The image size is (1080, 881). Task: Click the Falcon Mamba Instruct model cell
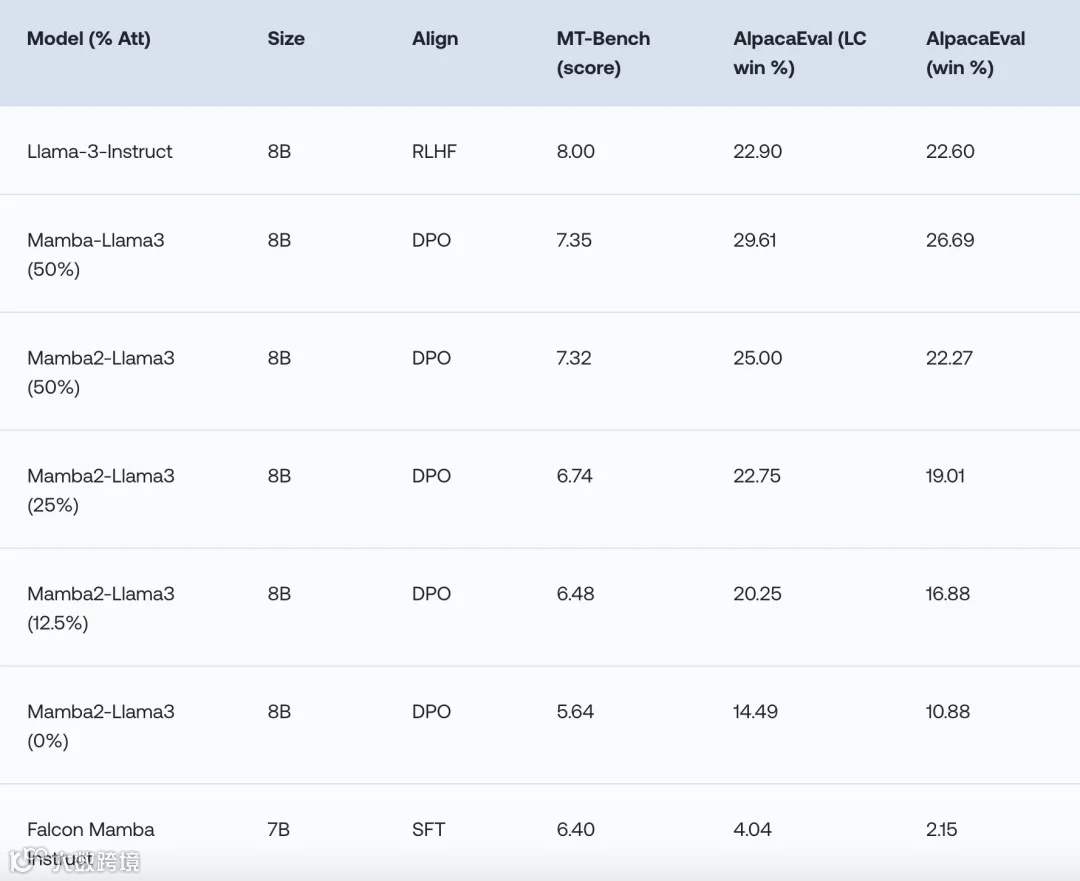[x=91, y=842]
